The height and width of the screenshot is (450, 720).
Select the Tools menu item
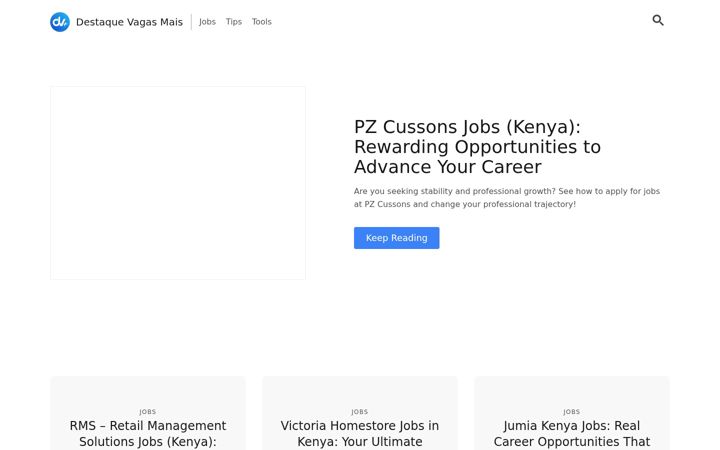tap(261, 22)
